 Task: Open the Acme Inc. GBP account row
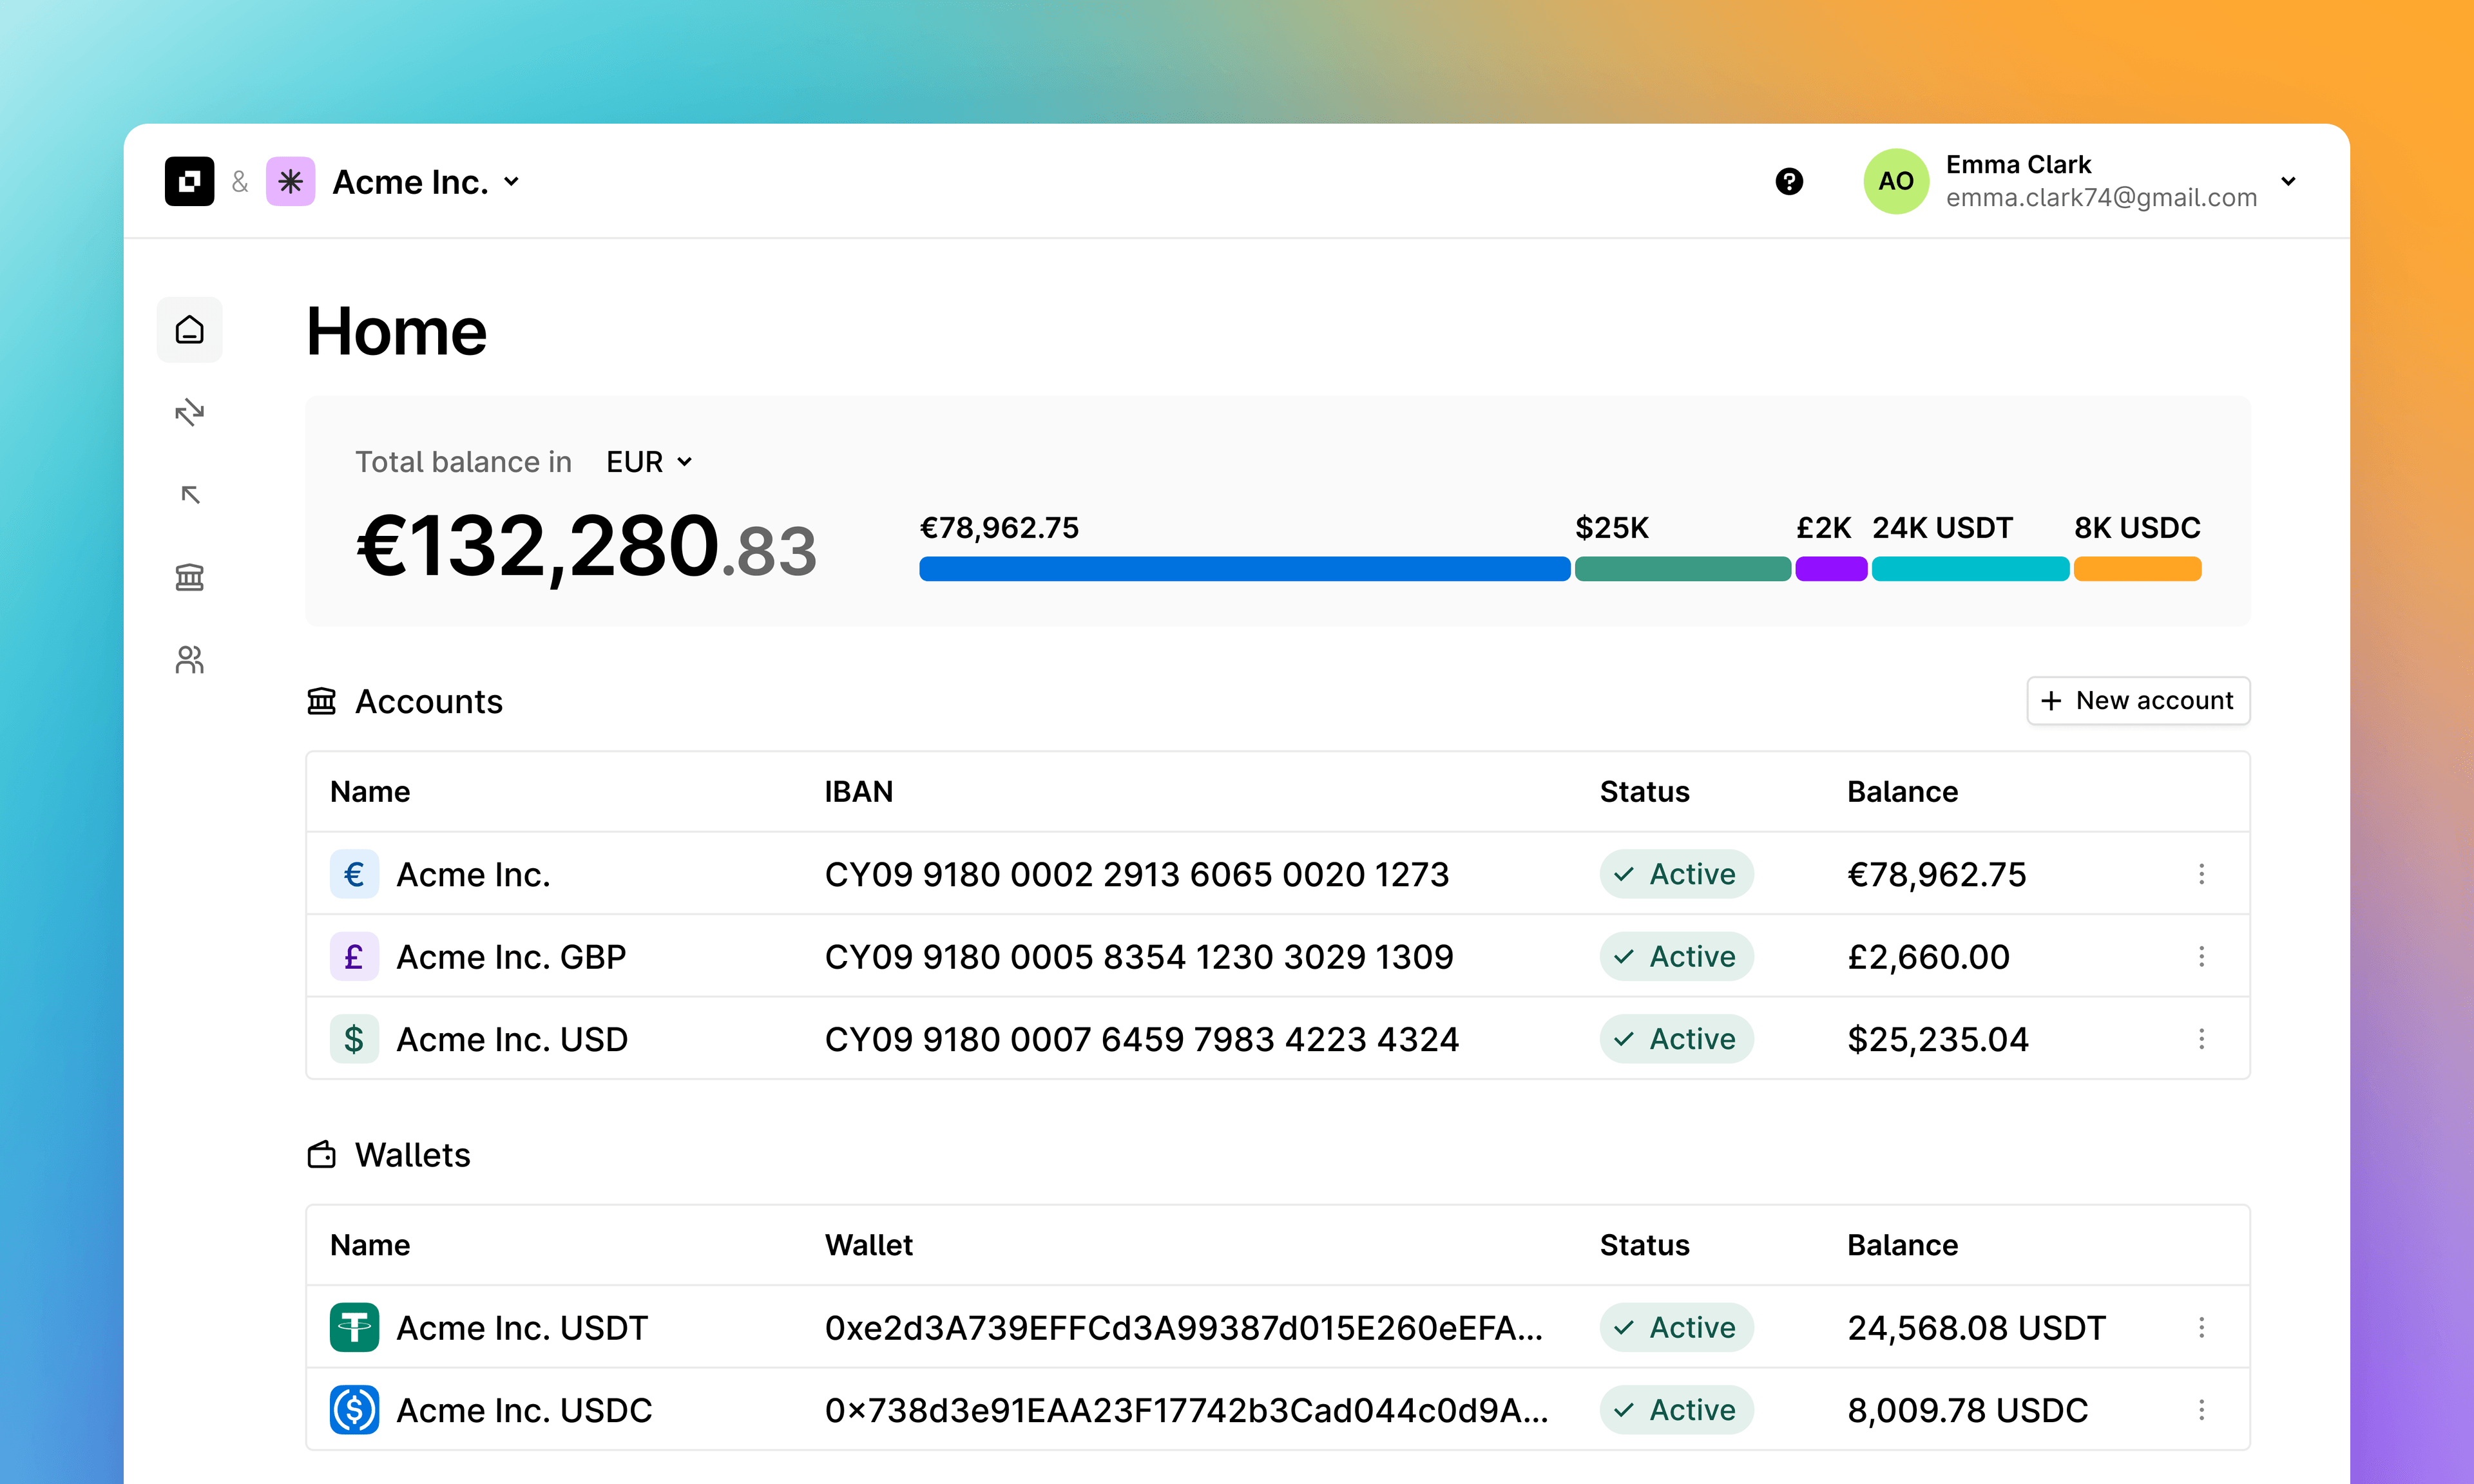click(x=511, y=957)
